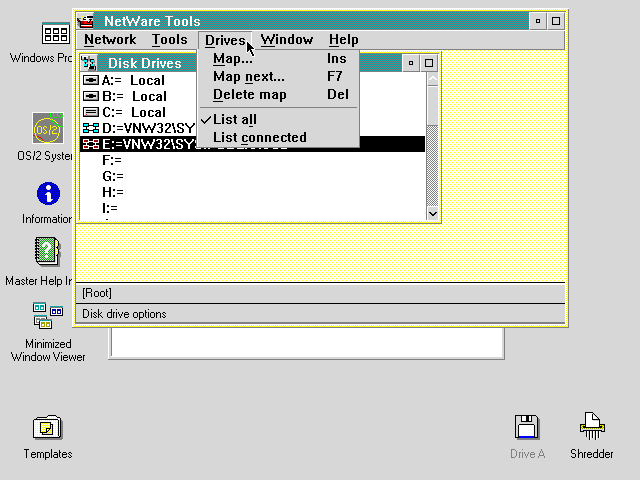Select the Drive A desktop icon
Screen dimensions: 640x480
point(527,427)
